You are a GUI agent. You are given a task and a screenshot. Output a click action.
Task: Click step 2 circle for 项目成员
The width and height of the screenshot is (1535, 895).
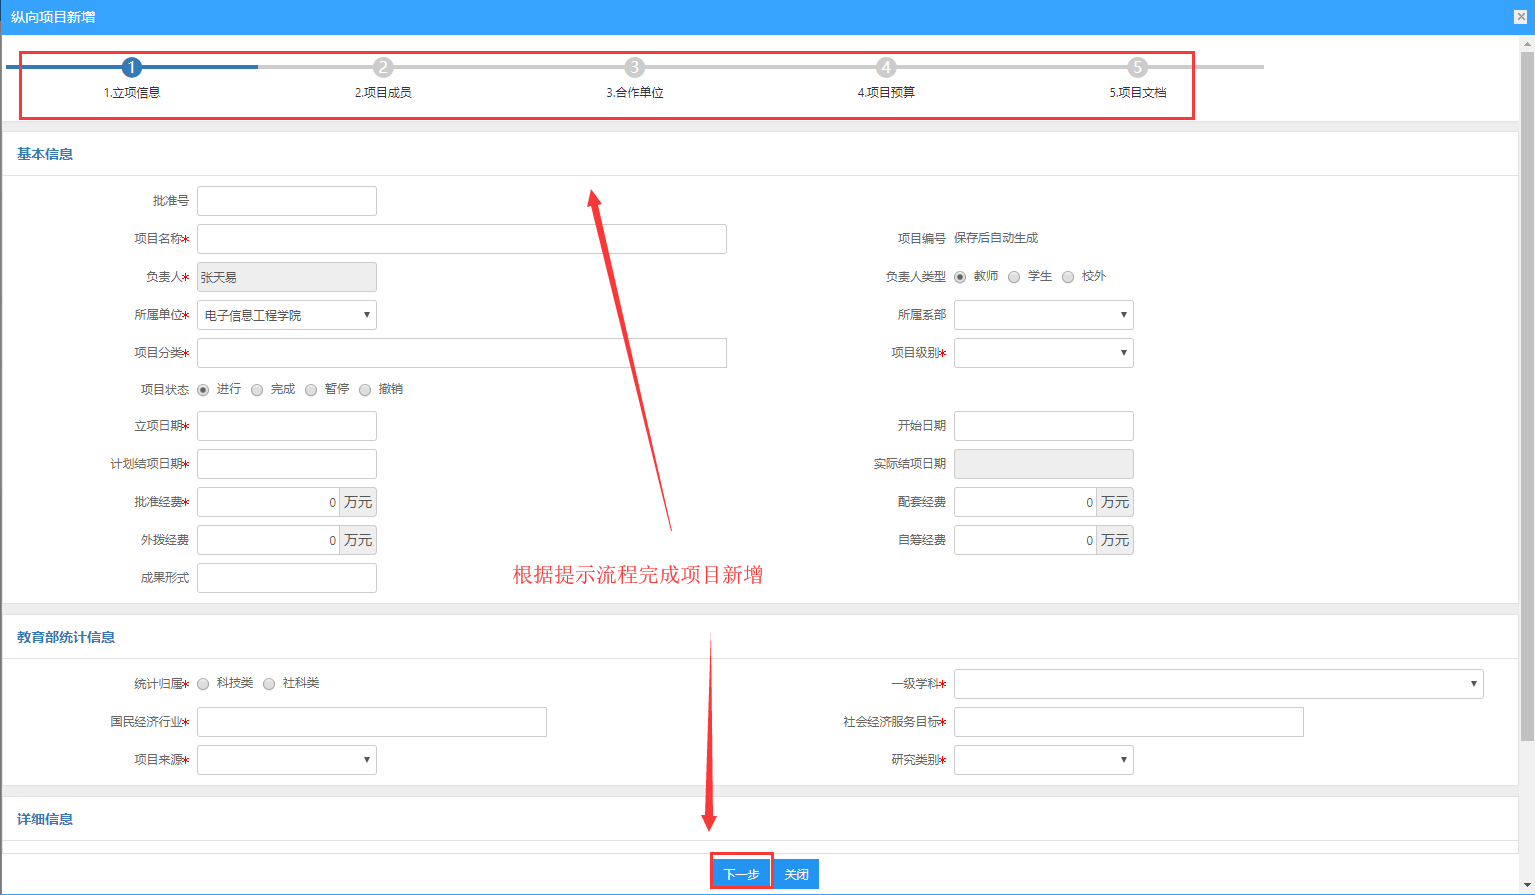click(x=383, y=67)
